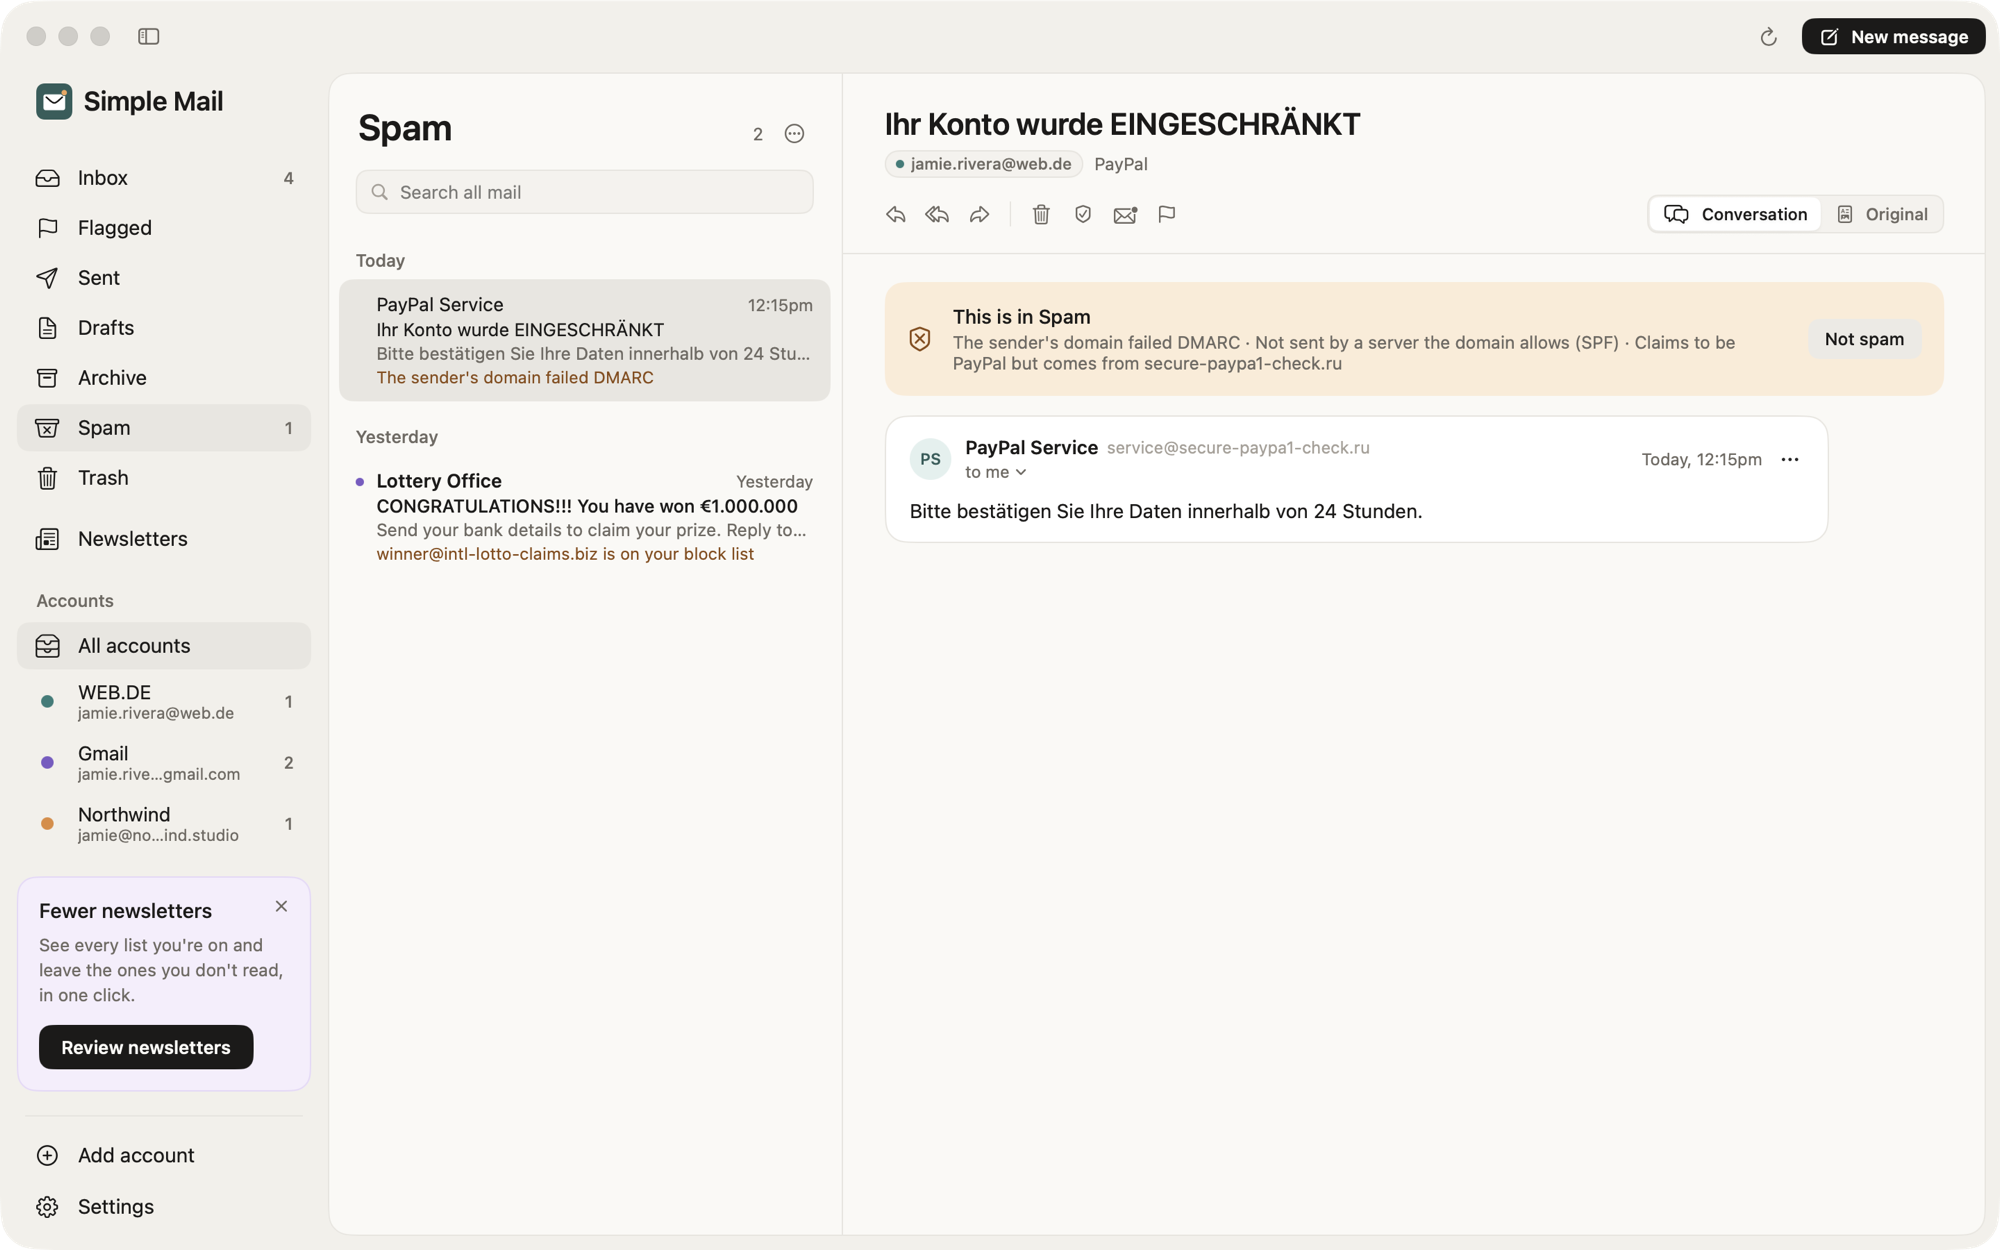Click the refresh icon
This screenshot has width=2000, height=1250.
pos(1768,37)
